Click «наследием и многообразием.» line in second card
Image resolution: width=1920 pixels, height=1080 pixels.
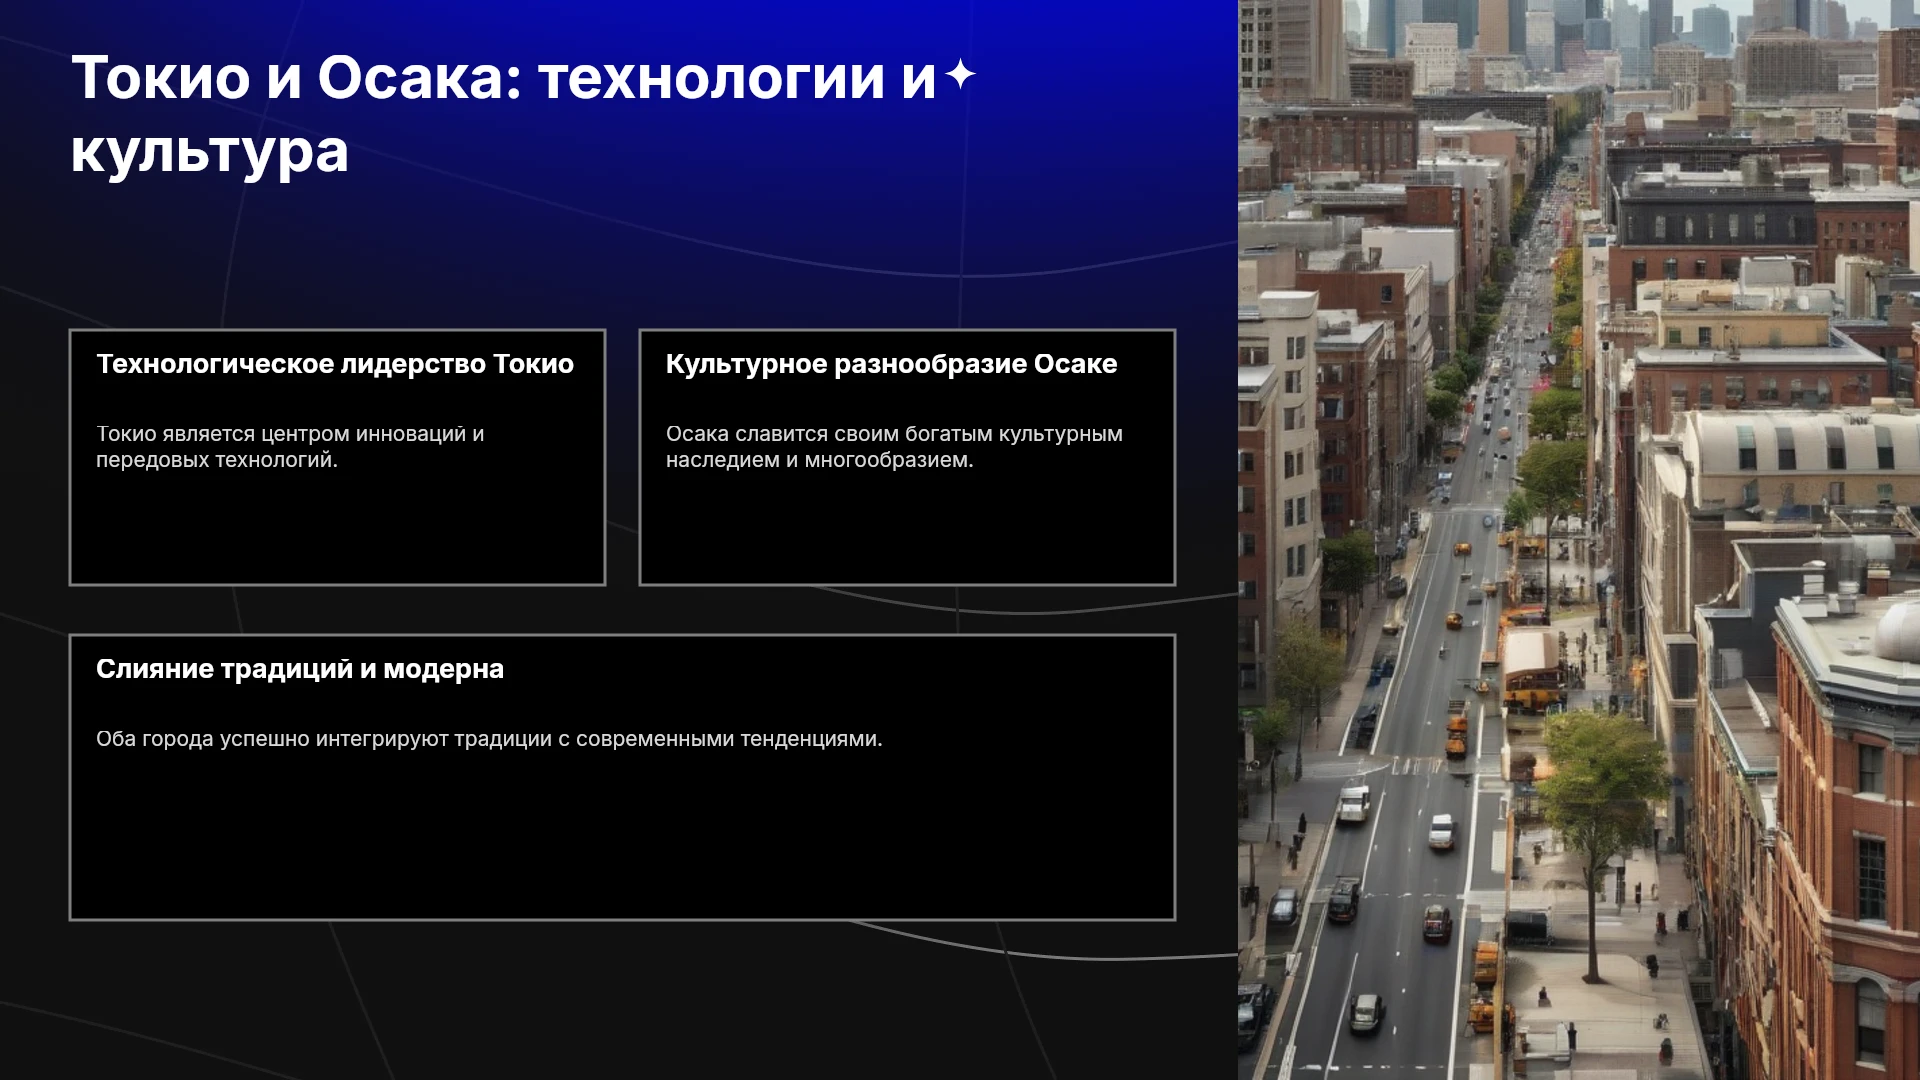point(819,460)
